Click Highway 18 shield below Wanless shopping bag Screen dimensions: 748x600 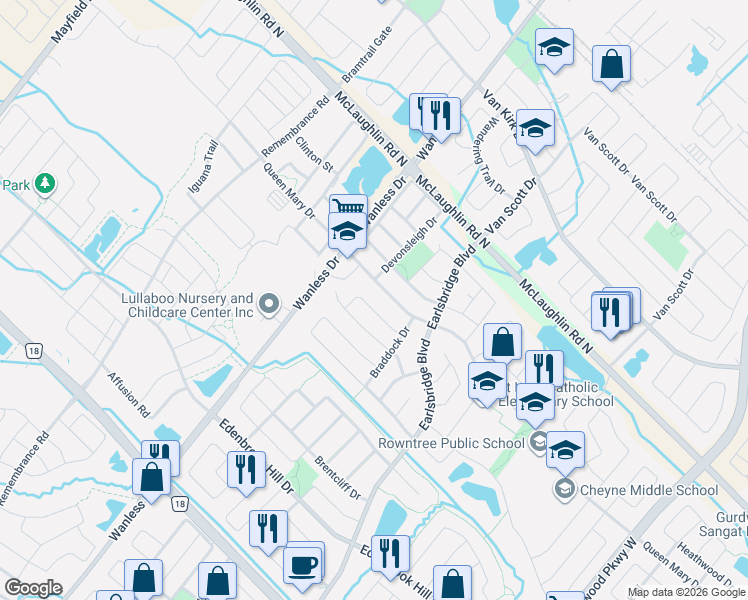179,504
